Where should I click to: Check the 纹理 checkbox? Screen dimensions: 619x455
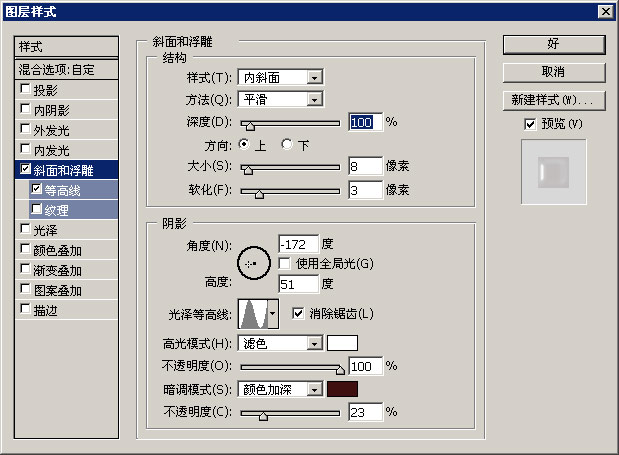tap(36, 209)
